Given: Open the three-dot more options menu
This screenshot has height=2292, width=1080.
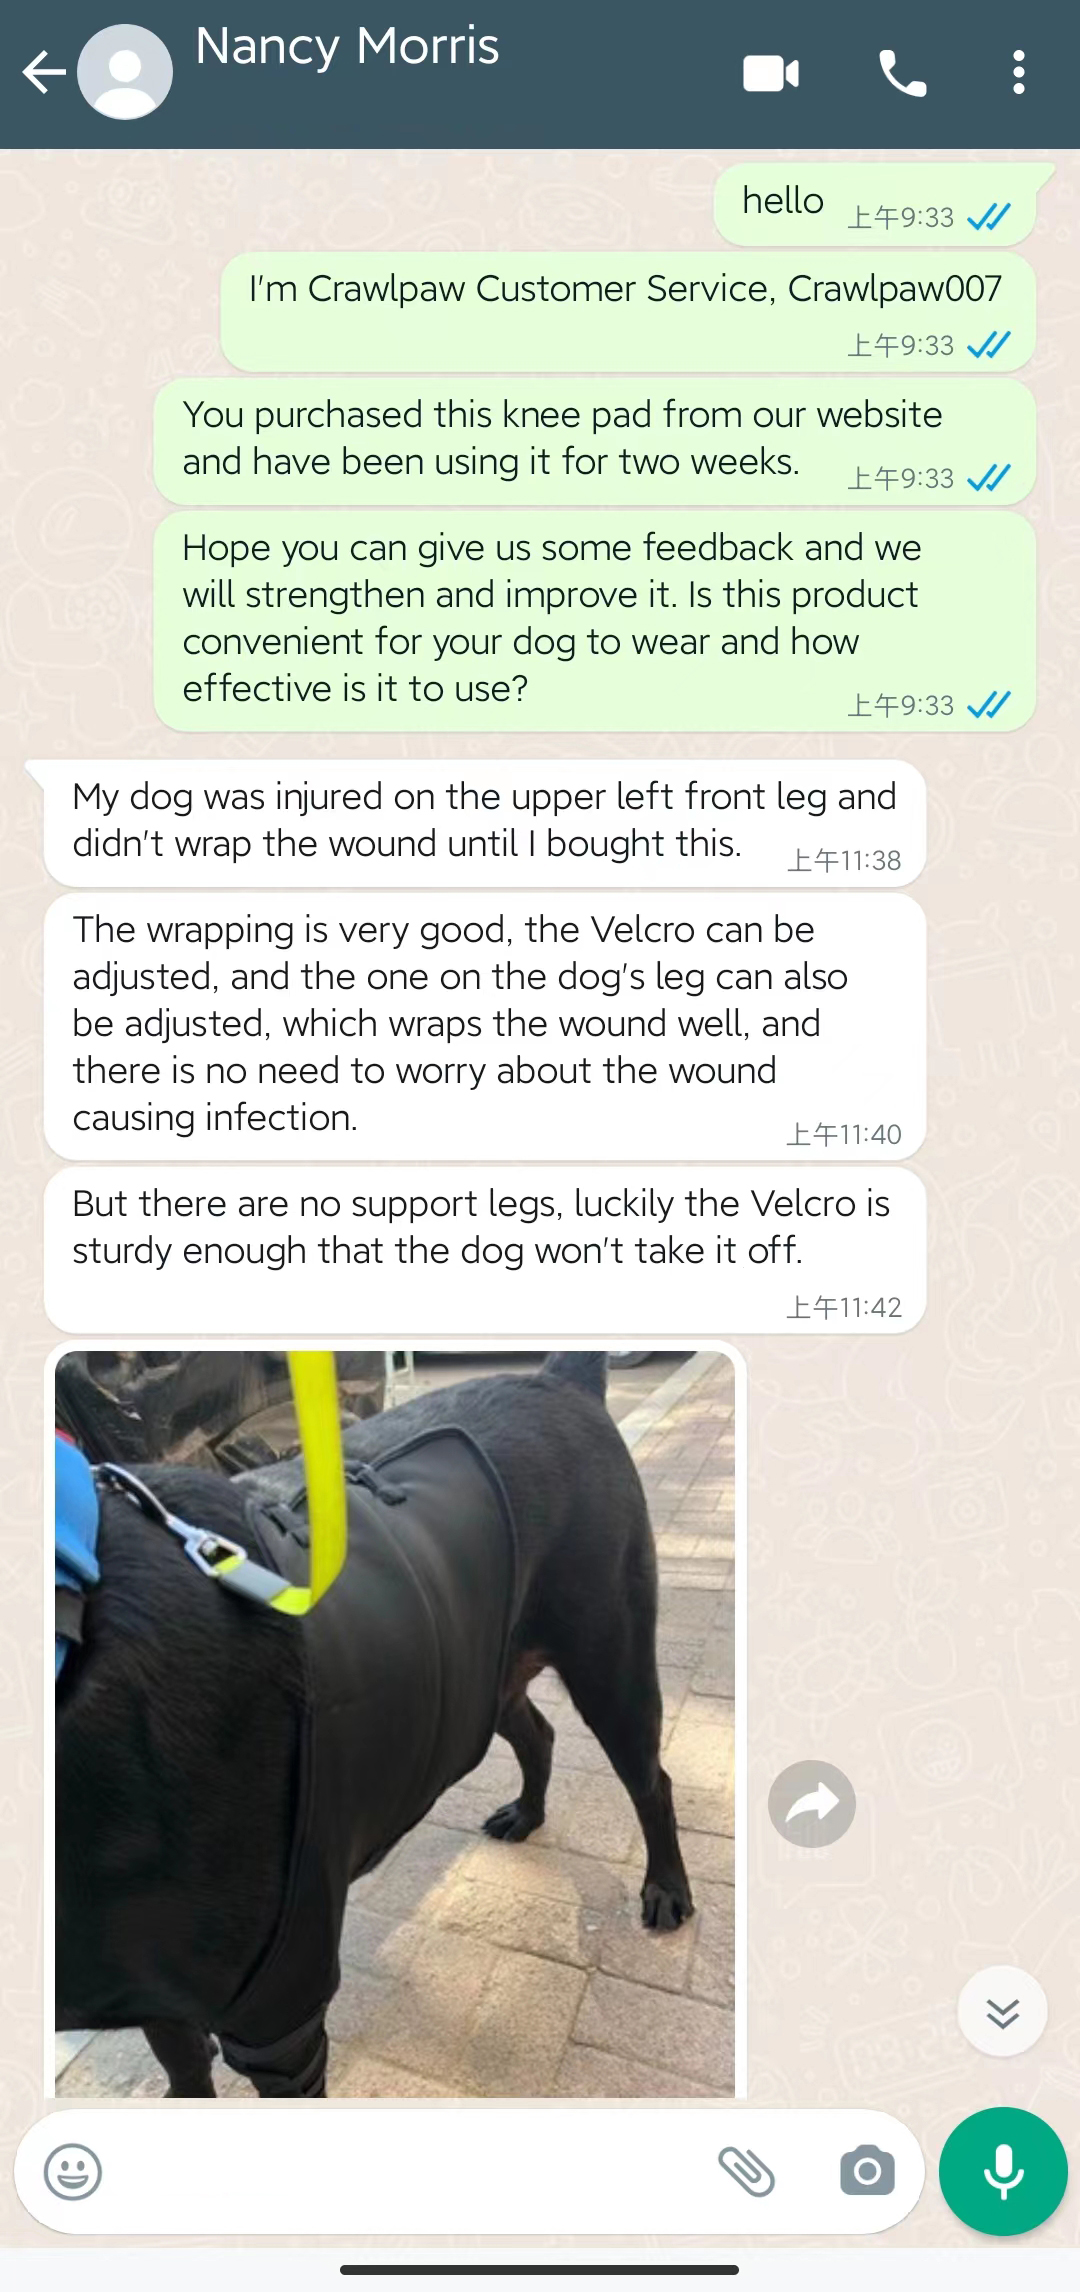Looking at the screenshot, I should tap(1018, 73).
